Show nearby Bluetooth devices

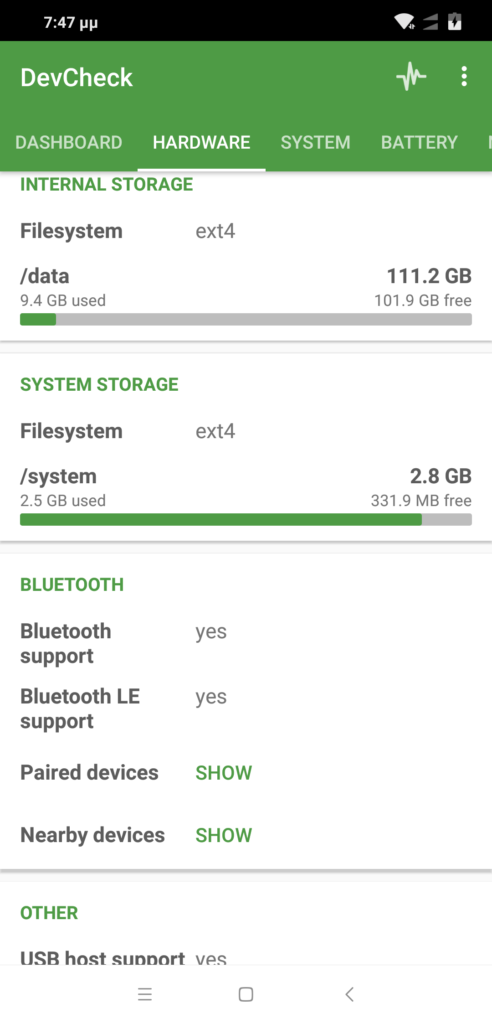(x=223, y=835)
